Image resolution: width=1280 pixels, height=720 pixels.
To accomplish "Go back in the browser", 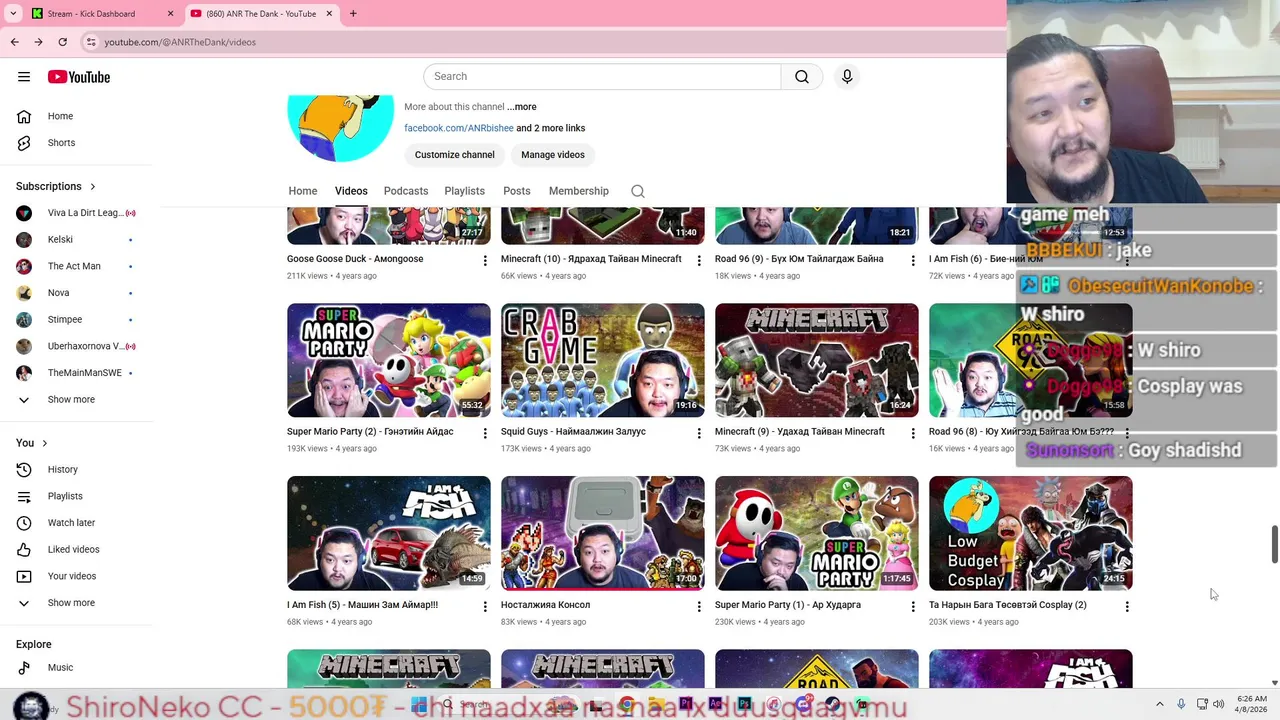I will click(14, 42).
